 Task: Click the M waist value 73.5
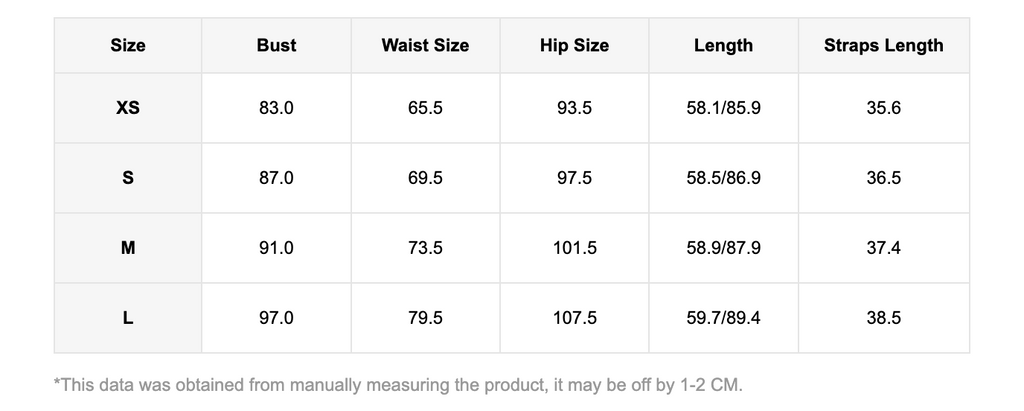point(425,248)
